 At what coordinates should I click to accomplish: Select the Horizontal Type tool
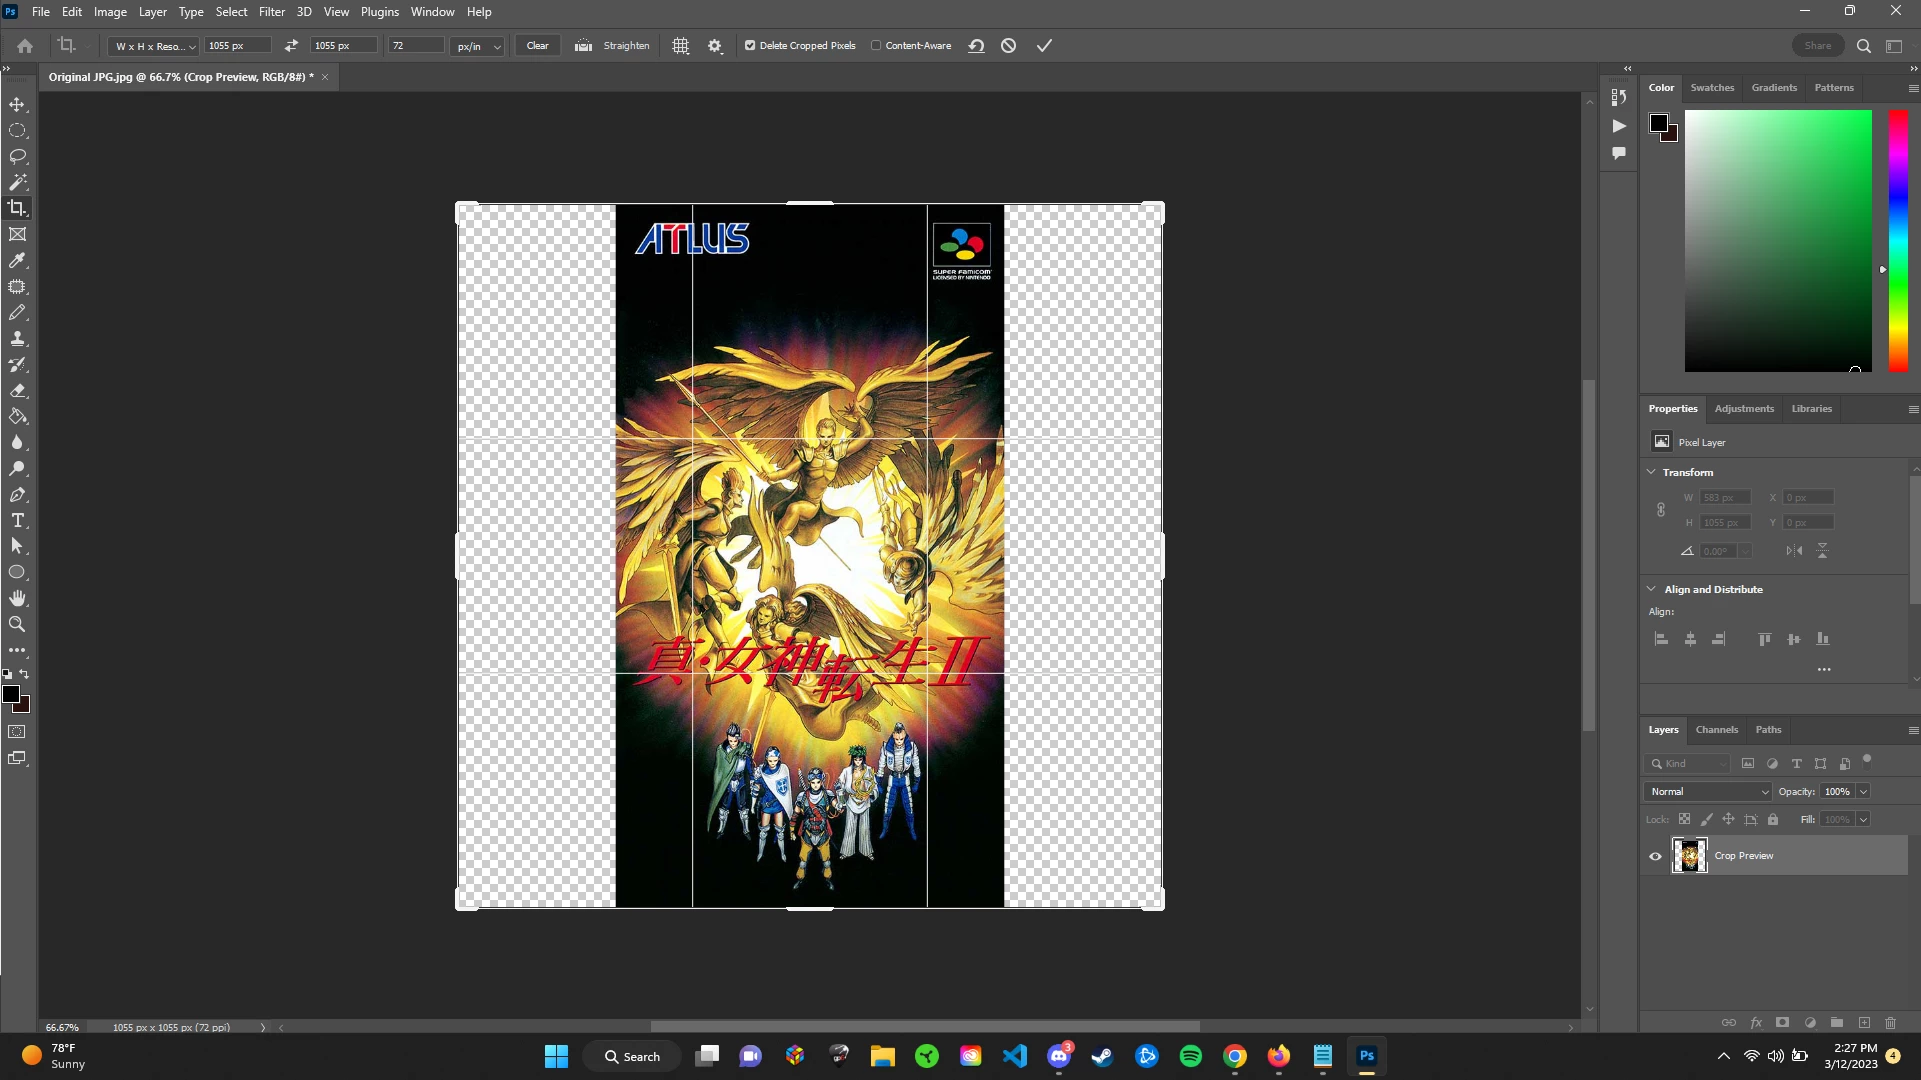coord(18,520)
